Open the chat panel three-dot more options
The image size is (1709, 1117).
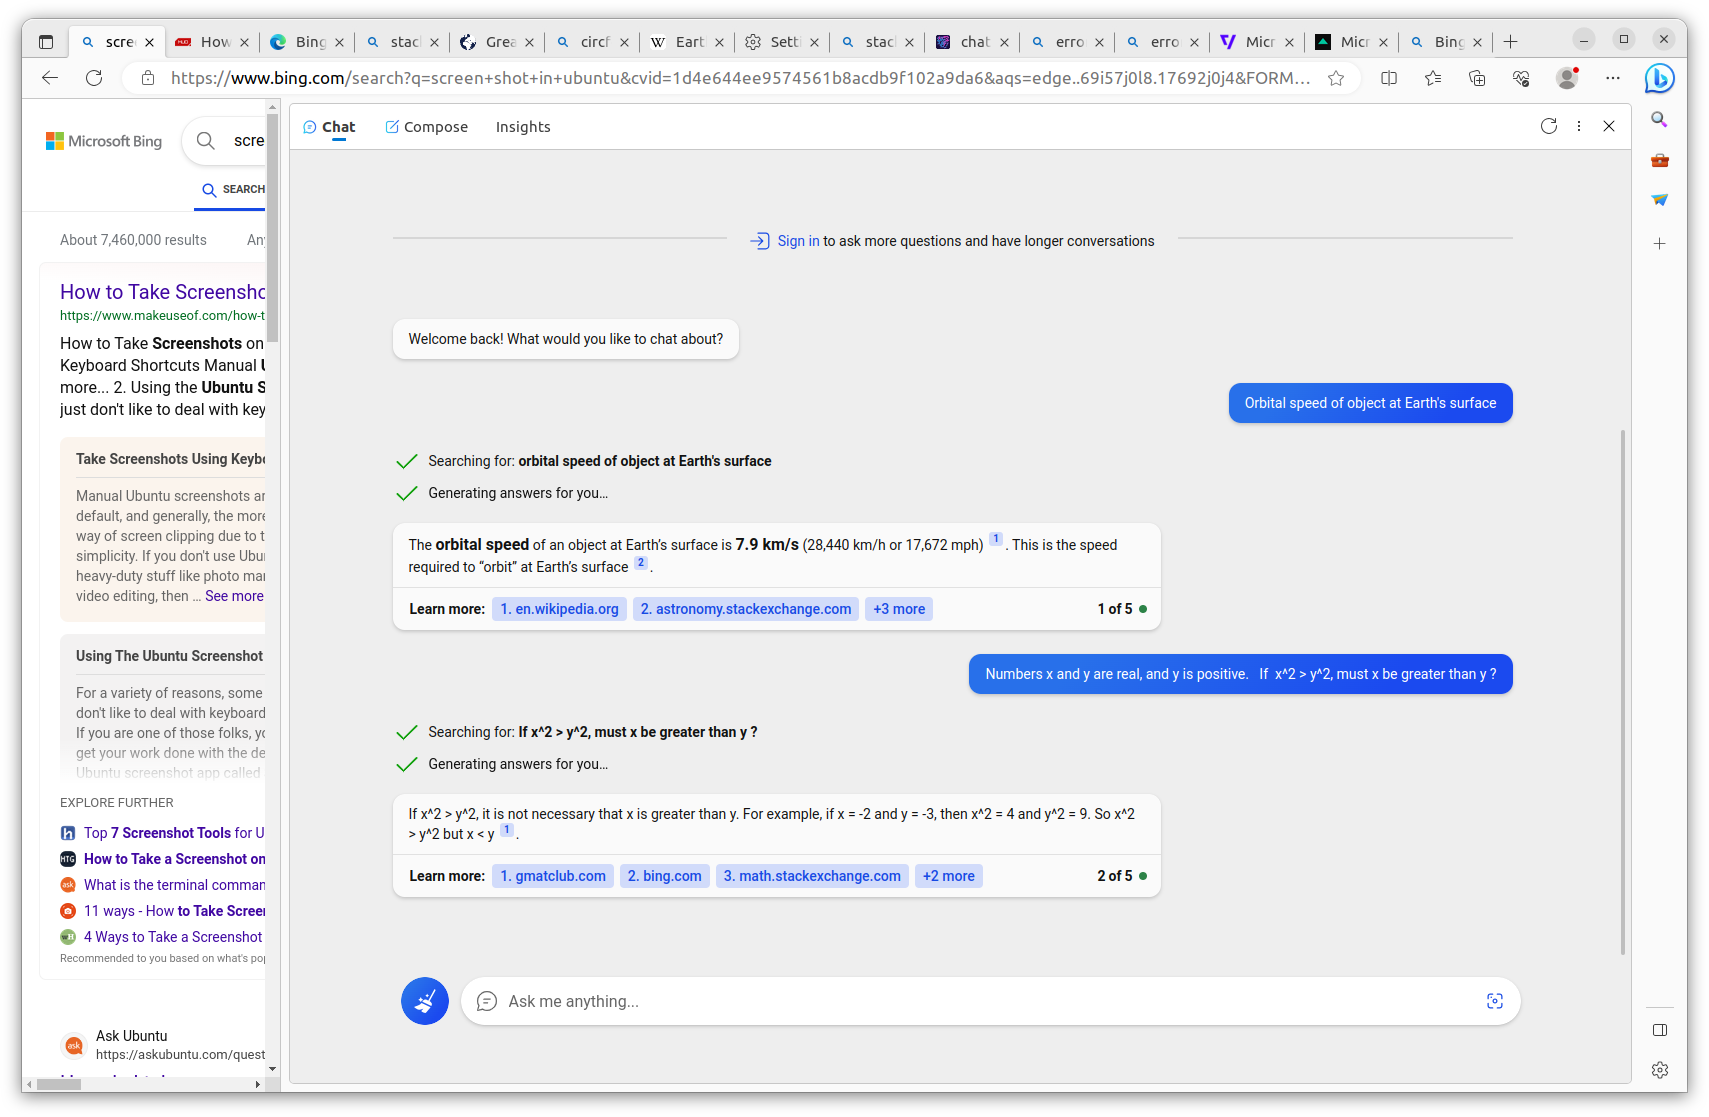1579,126
